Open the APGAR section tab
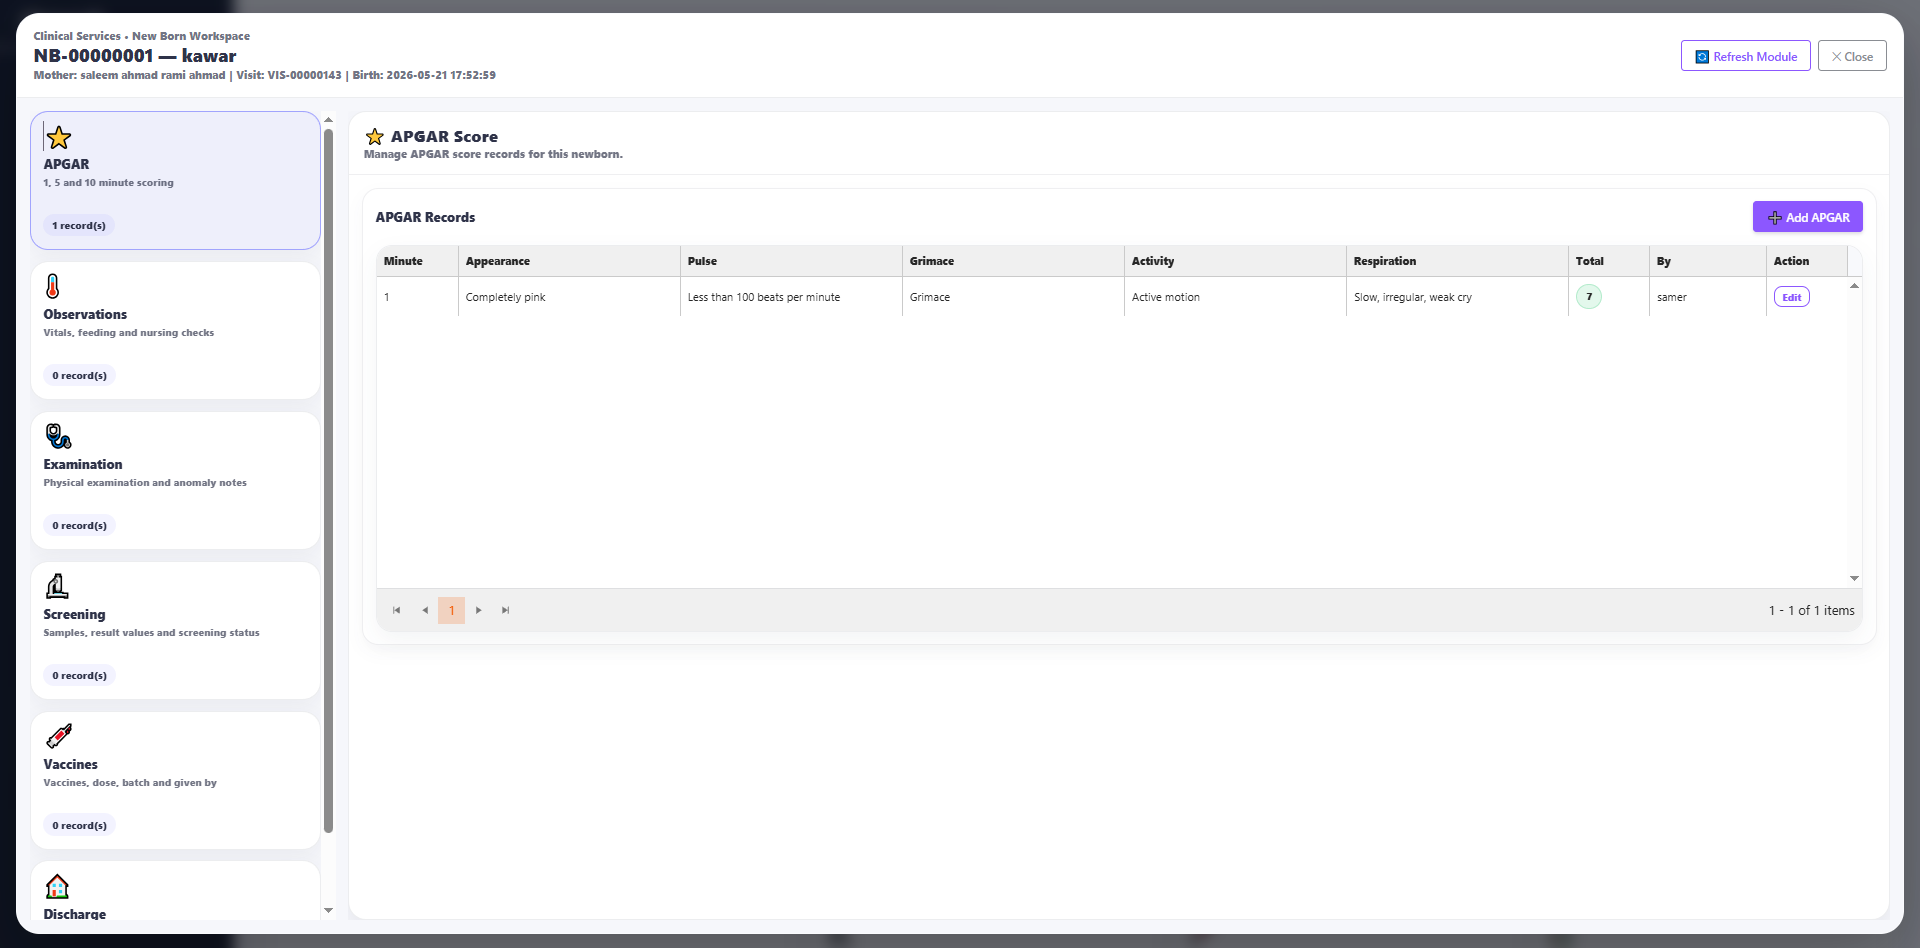 (x=175, y=180)
